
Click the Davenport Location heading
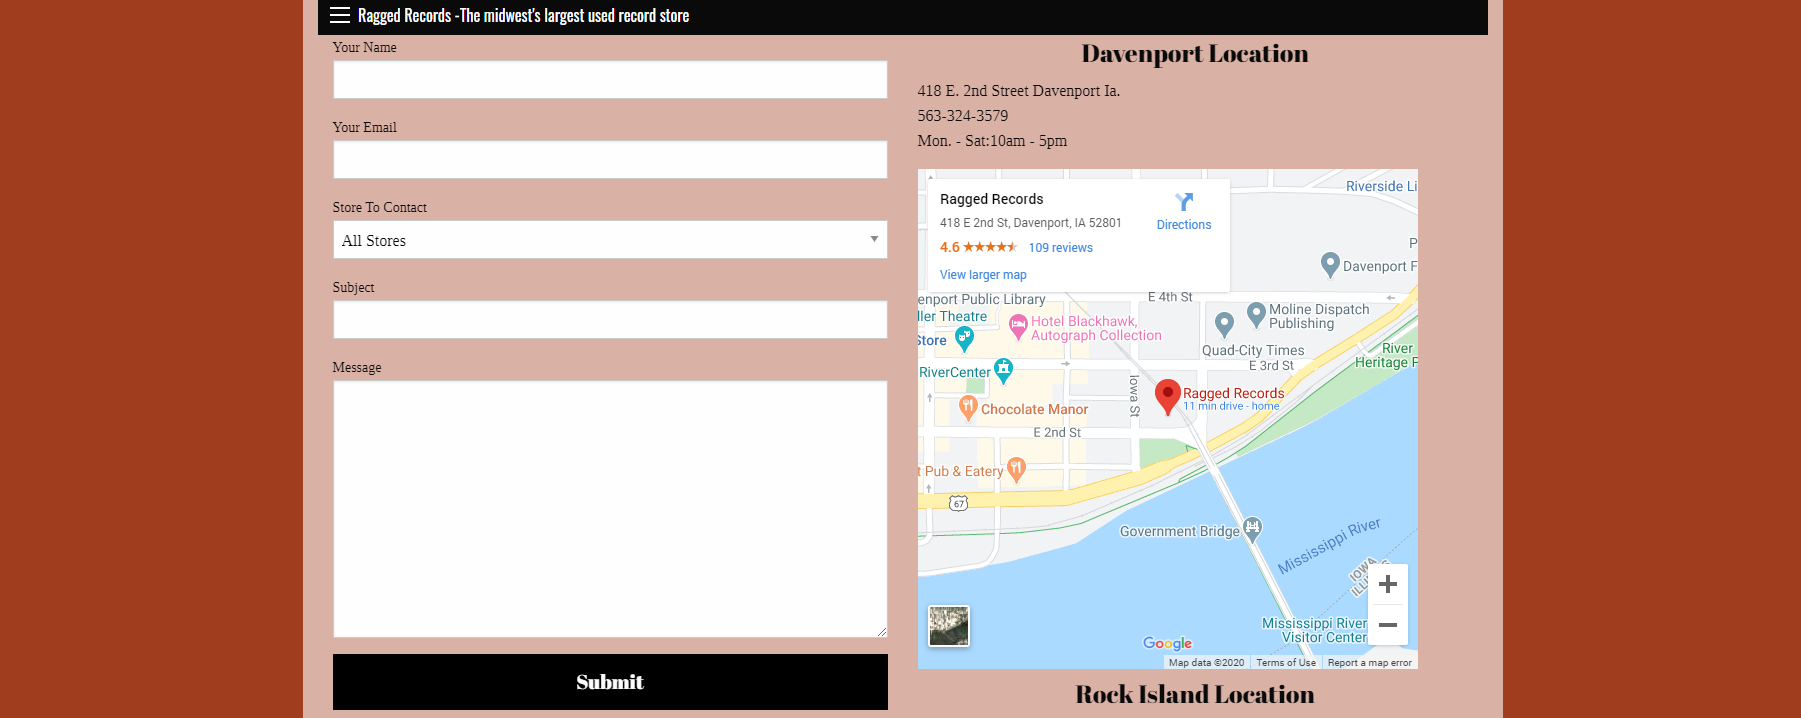1194,54
